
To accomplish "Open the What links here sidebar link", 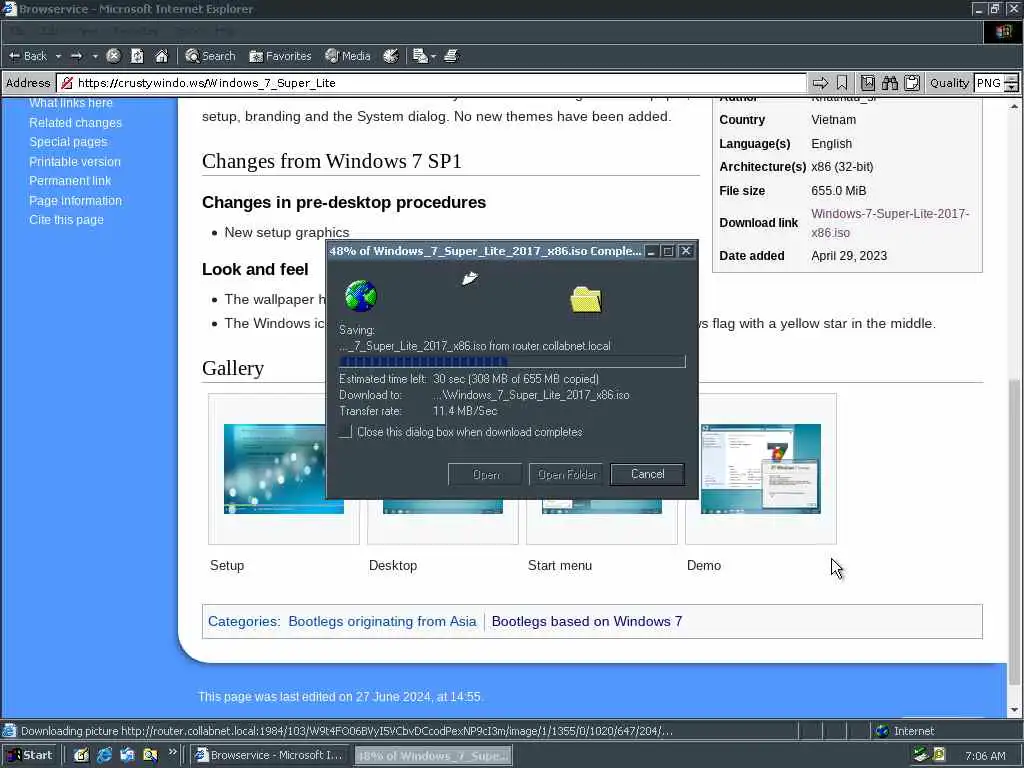I will [71, 103].
